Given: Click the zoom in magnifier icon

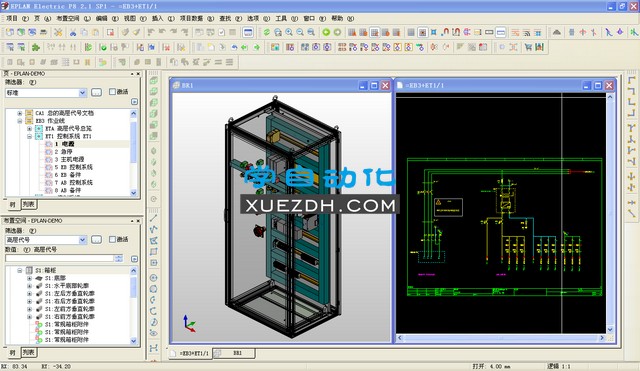Looking at the screenshot, I should 289,32.
